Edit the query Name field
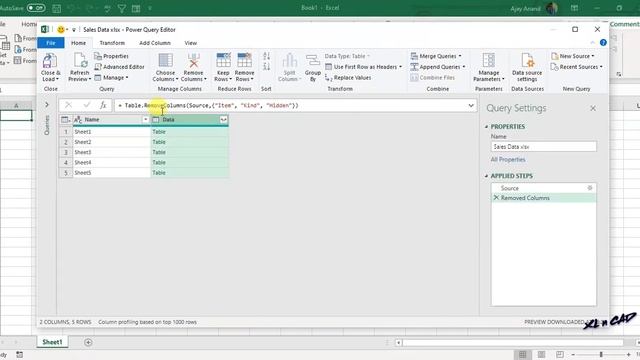 (x=543, y=147)
